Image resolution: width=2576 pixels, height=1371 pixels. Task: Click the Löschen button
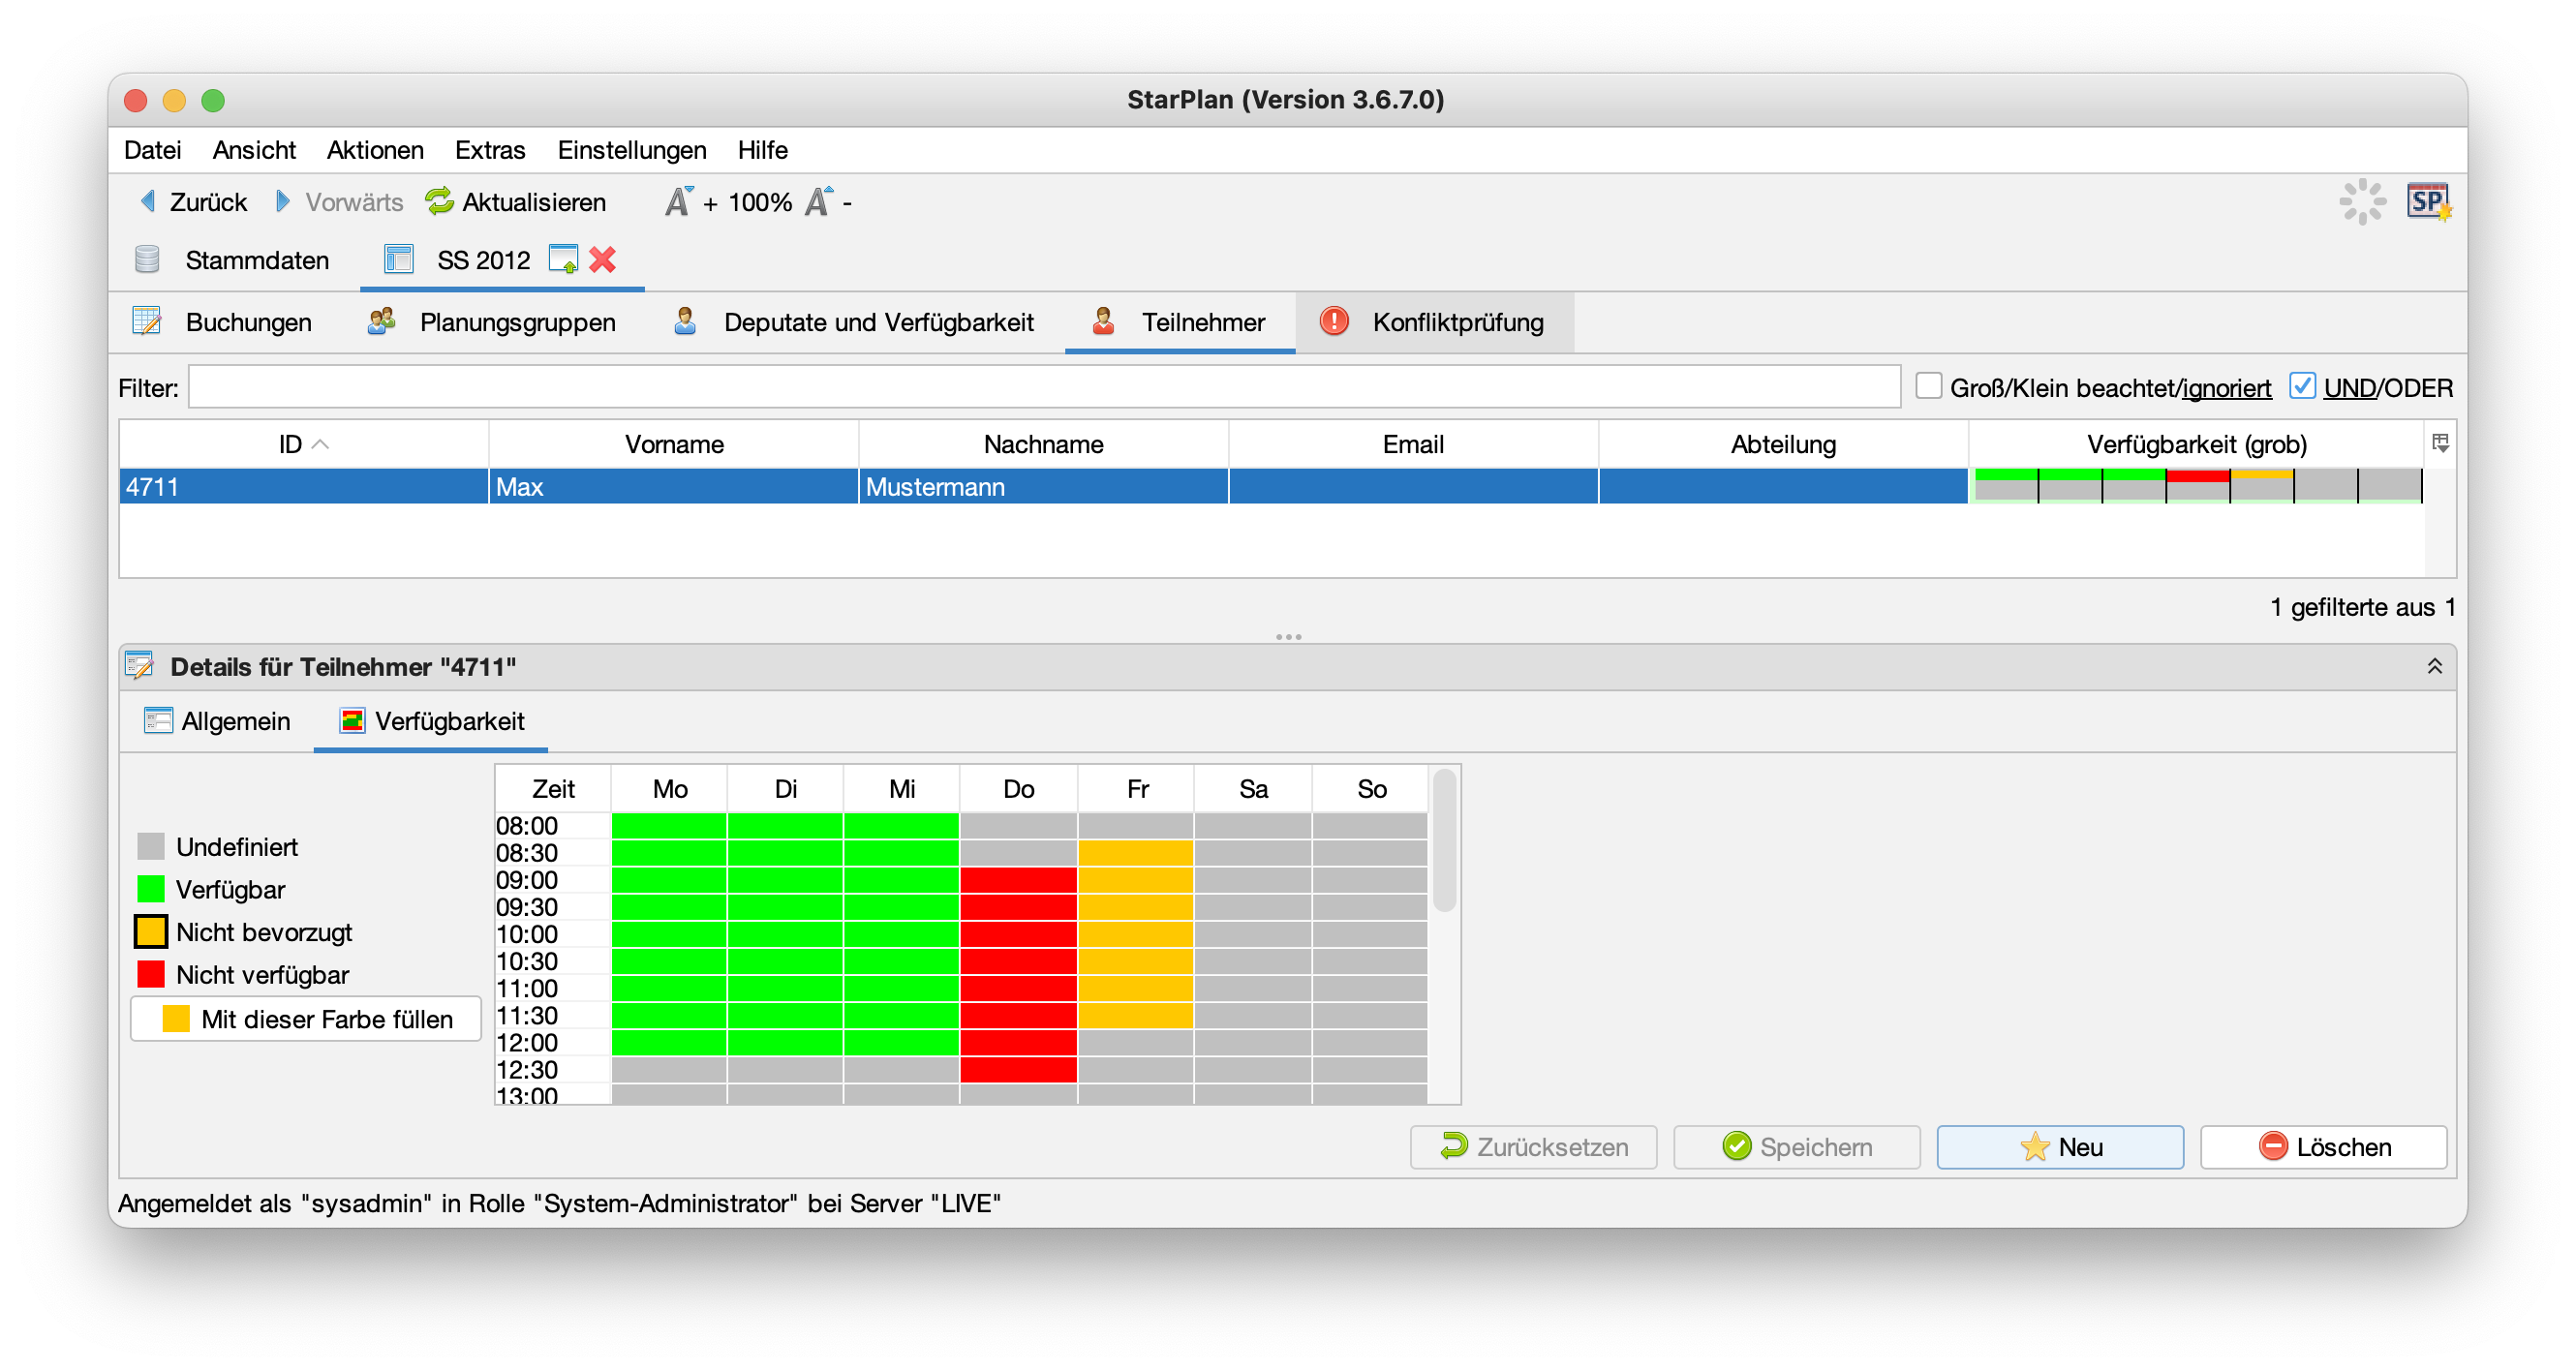pos(2323,1147)
